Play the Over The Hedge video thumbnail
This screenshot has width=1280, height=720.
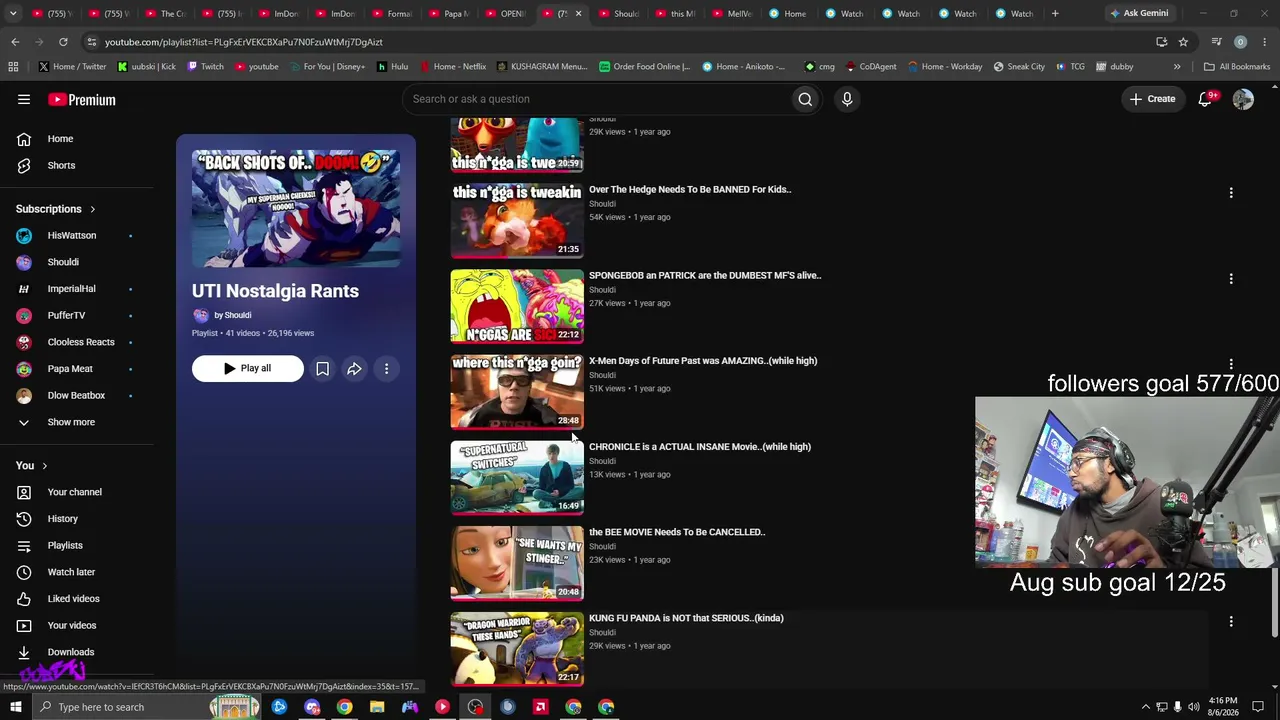pos(517,221)
